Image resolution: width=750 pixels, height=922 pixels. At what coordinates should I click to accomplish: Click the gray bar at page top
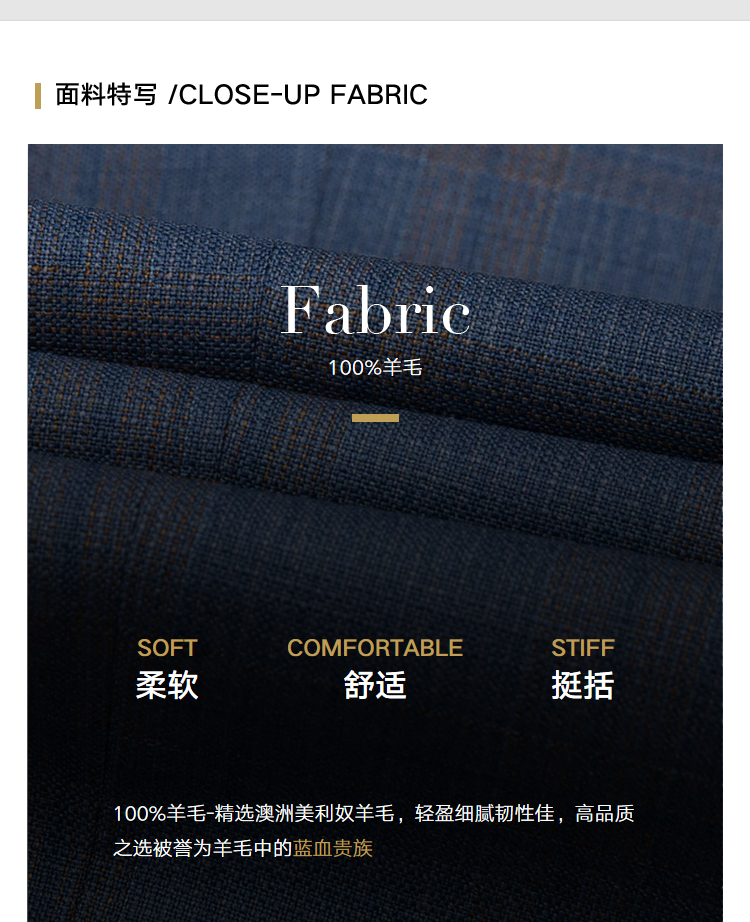375,10
